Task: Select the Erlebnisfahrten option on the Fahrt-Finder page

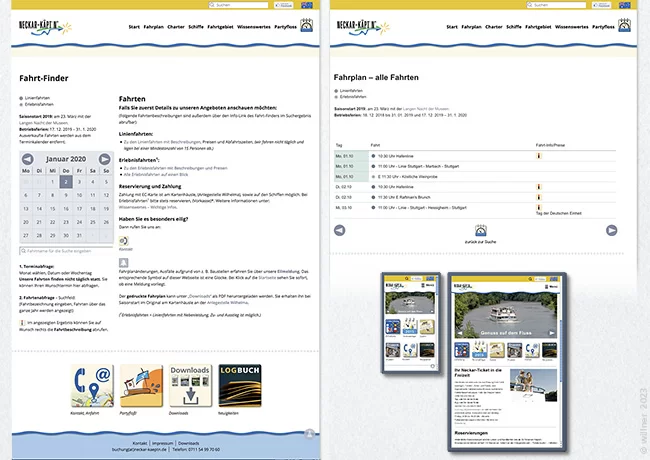Action: point(36,104)
